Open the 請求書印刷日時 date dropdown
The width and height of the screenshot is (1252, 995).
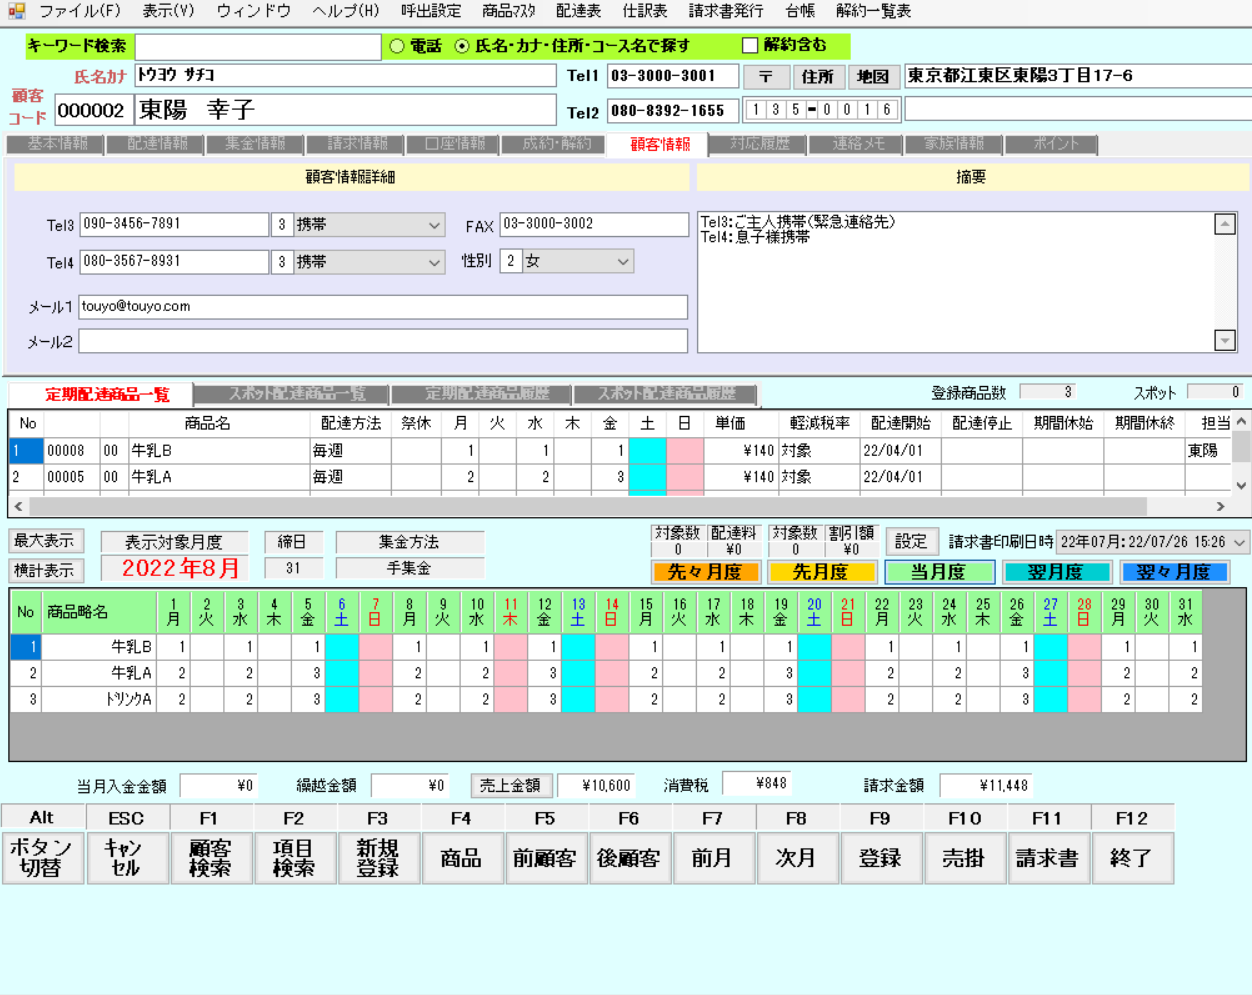pos(1240,542)
